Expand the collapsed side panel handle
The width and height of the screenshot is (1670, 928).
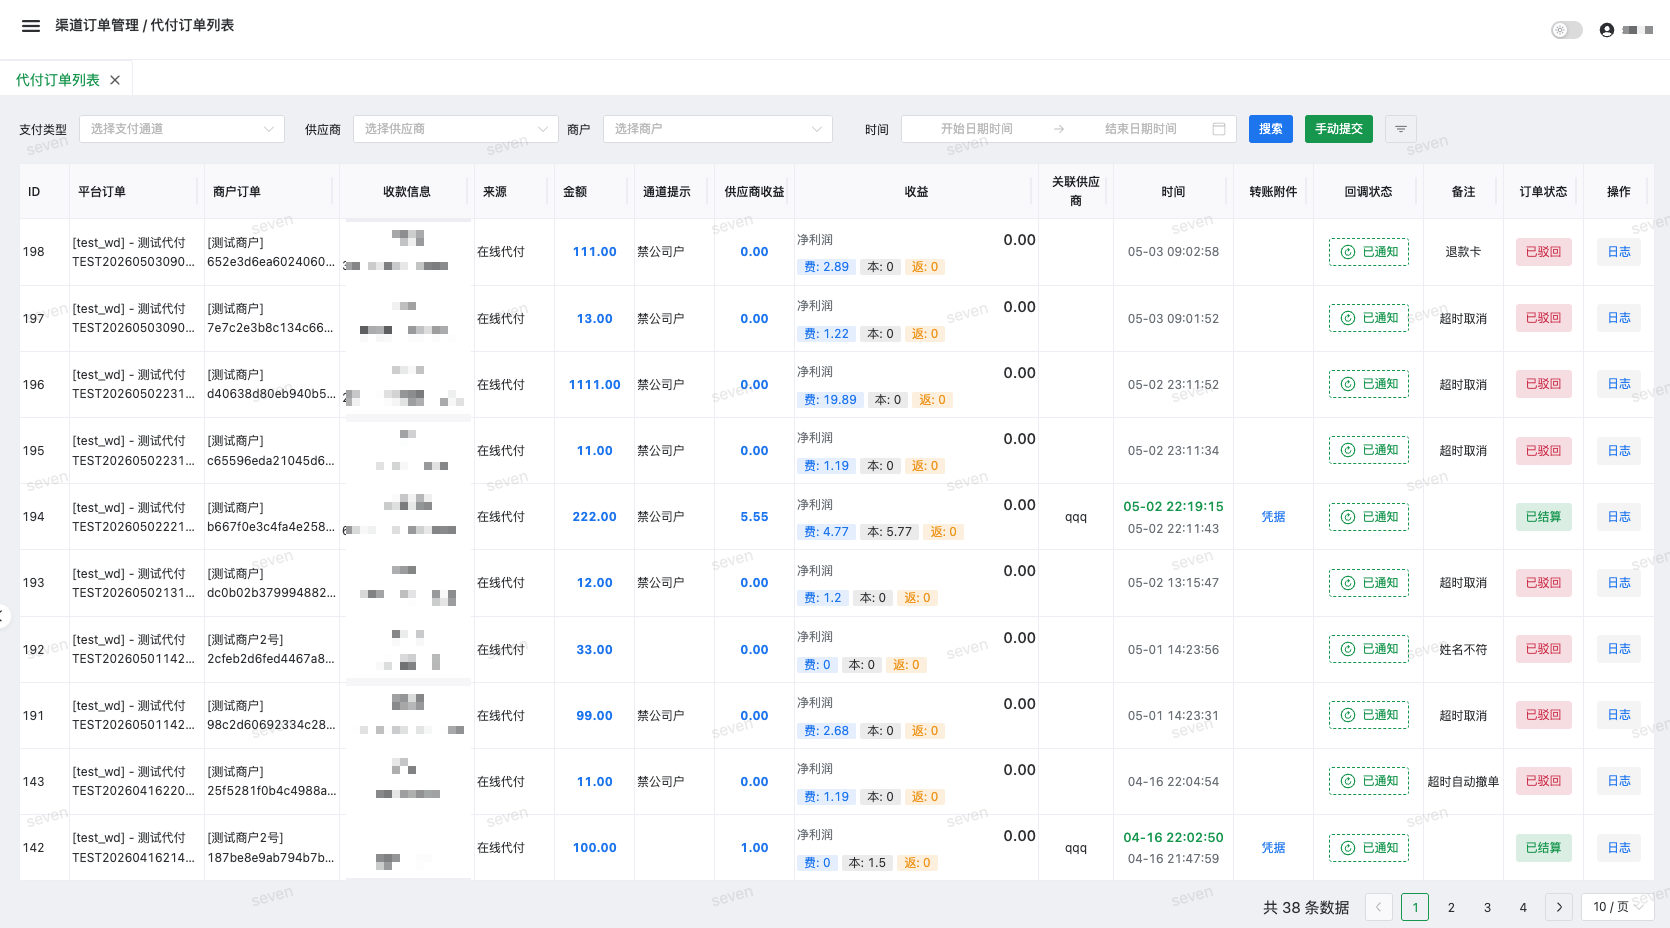tap(4, 616)
